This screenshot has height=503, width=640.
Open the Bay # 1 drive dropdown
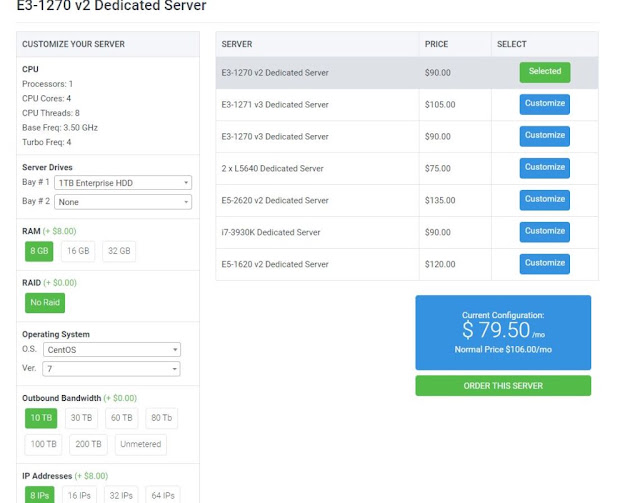pos(123,183)
